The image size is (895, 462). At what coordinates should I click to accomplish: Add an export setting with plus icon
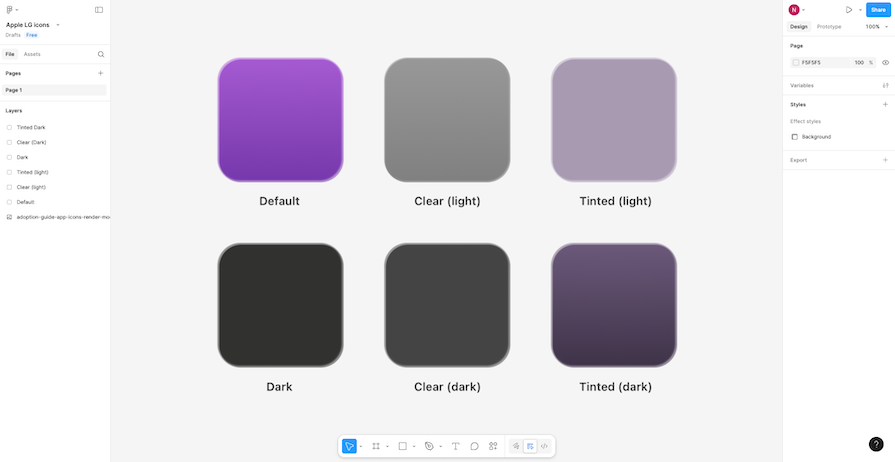[885, 160]
